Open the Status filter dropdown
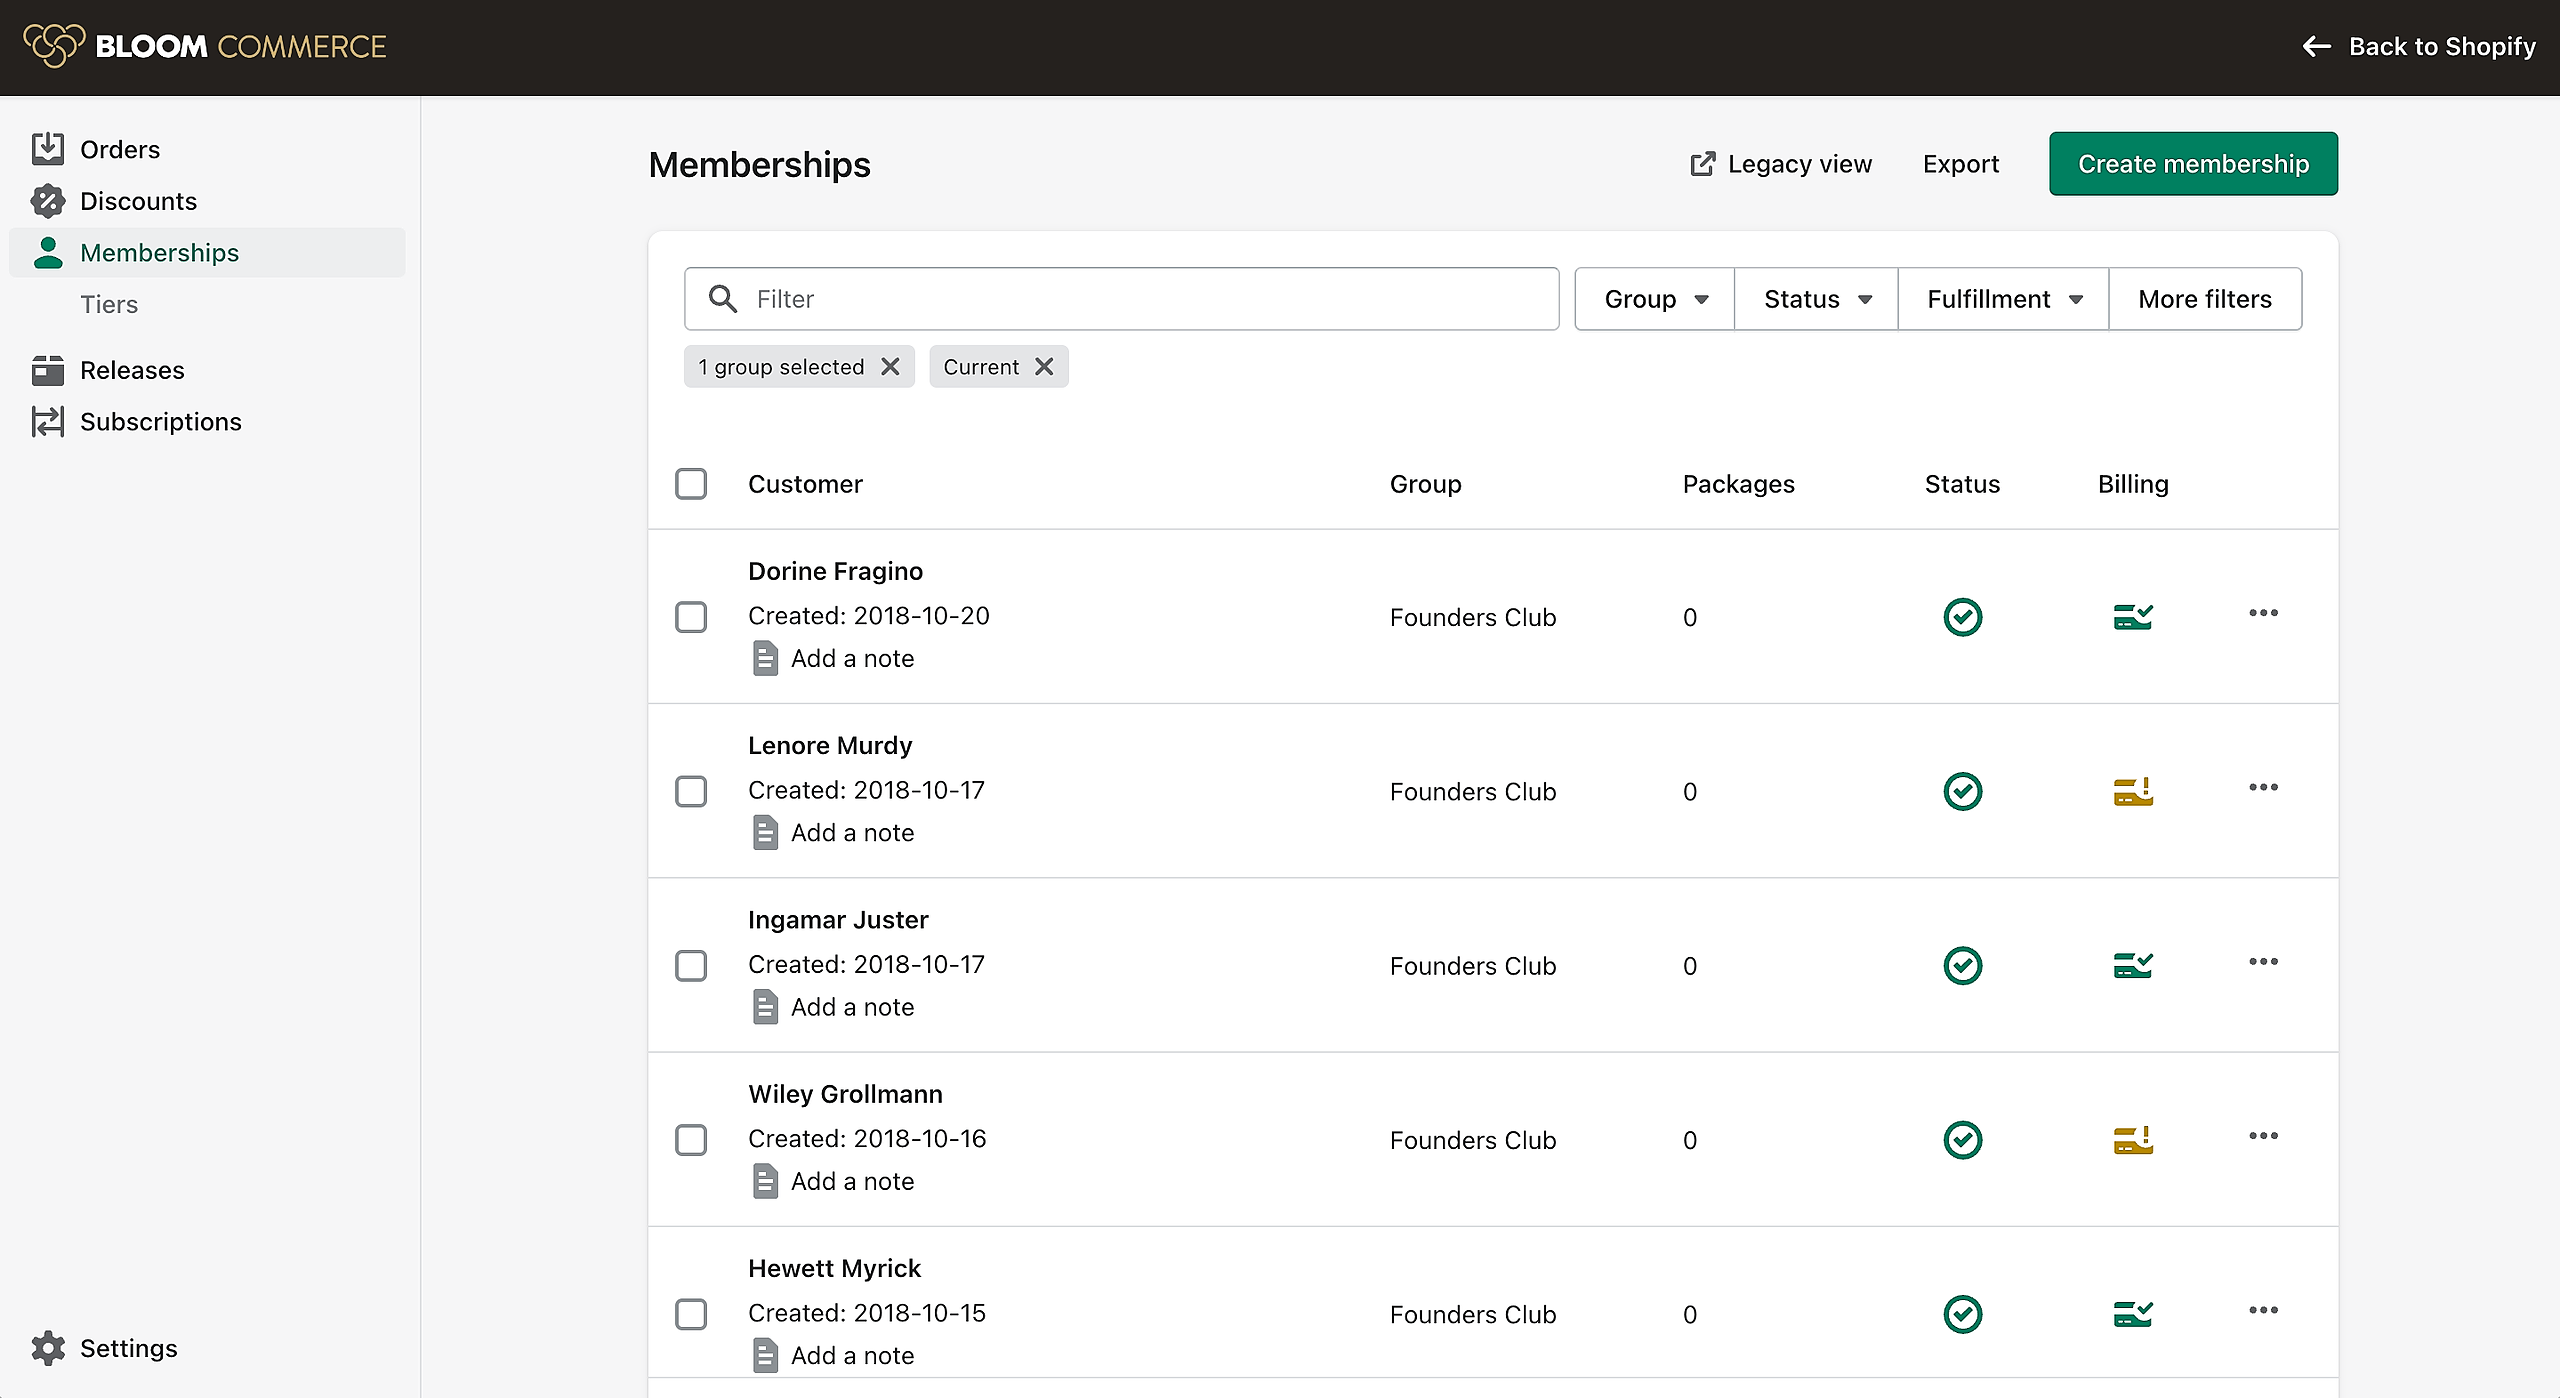This screenshot has width=2560, height=1398. coord(1816,299)
